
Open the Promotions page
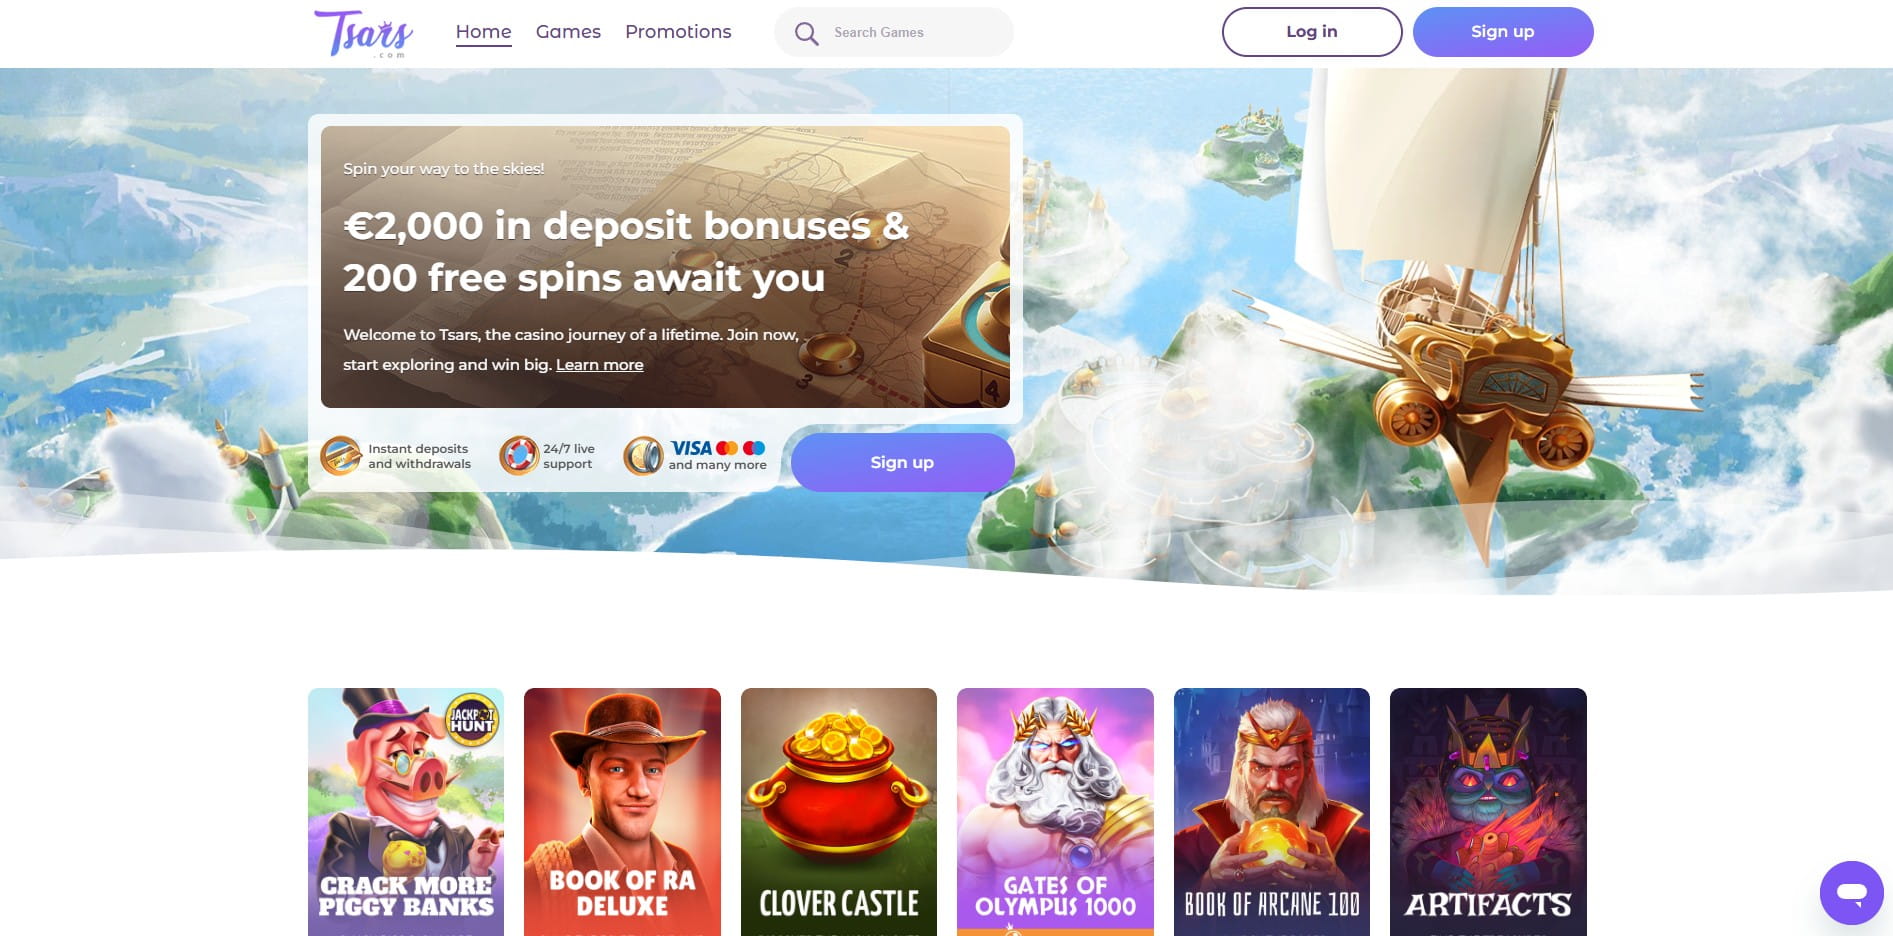pos(678,32)
